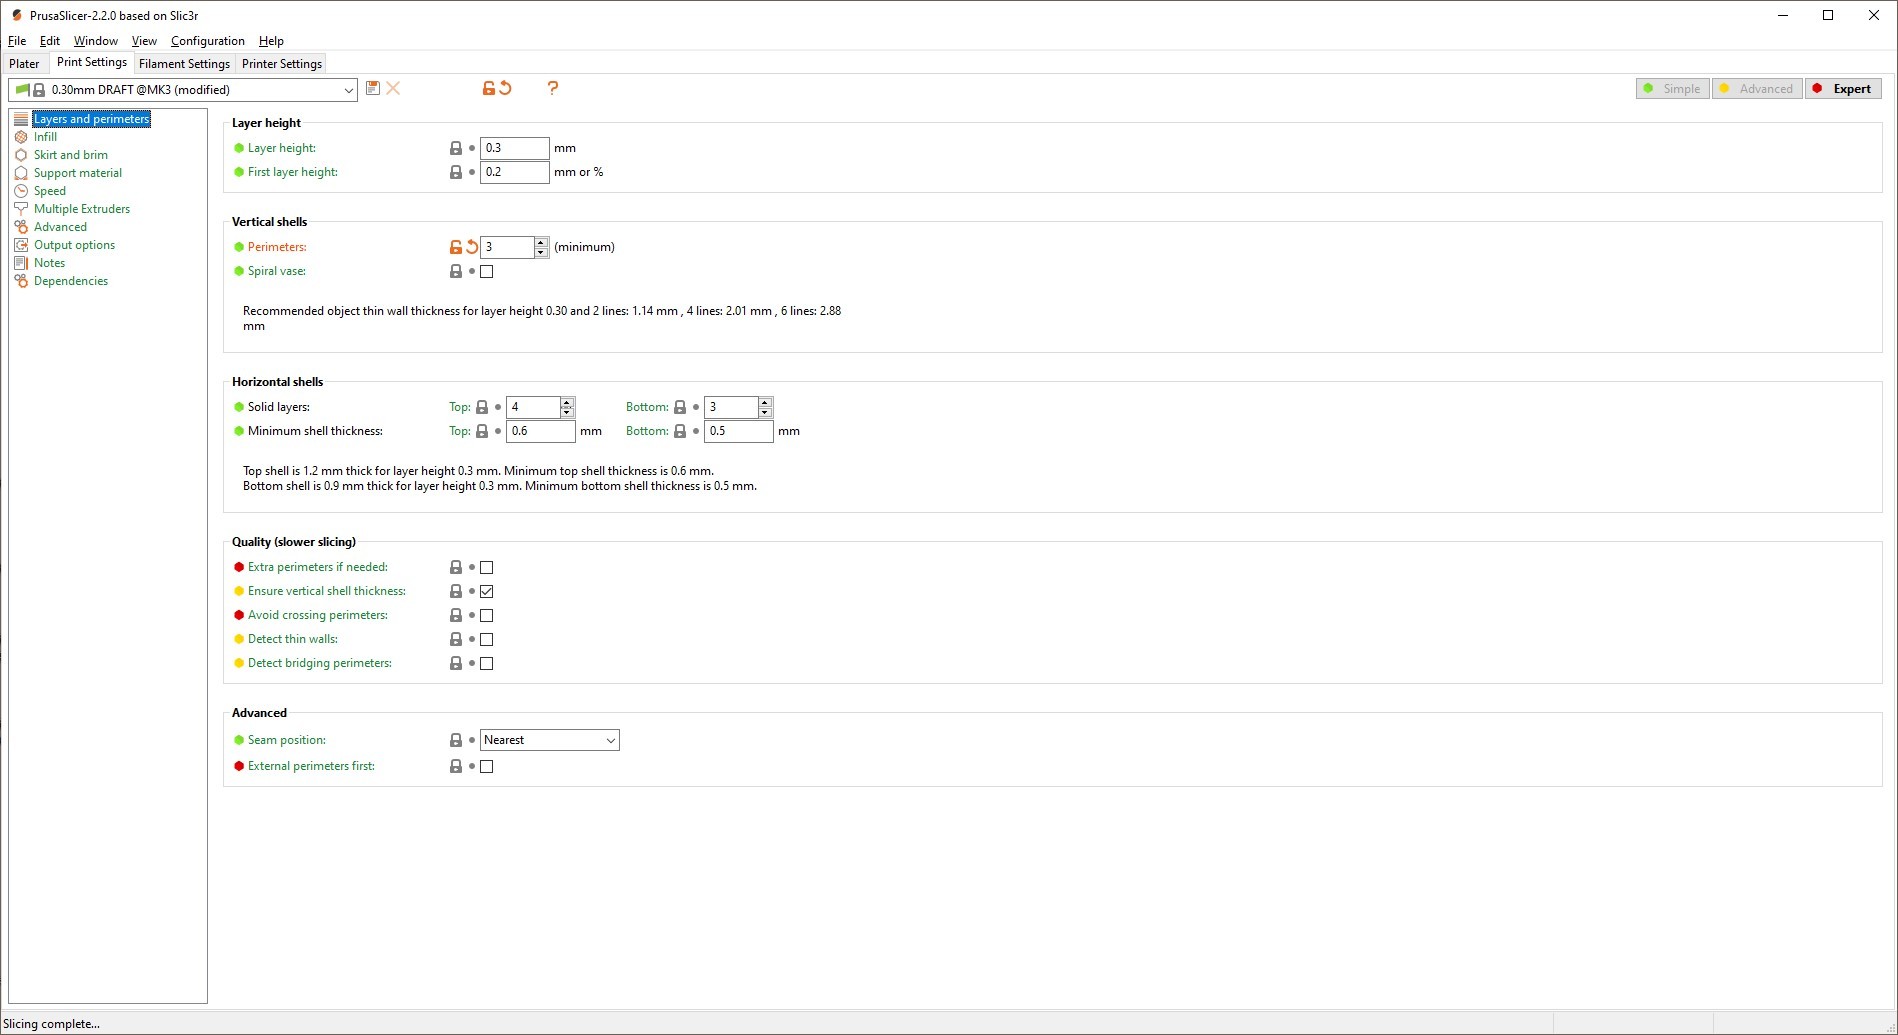Open Multiple Extruders settings page

[x=82, y=209]
